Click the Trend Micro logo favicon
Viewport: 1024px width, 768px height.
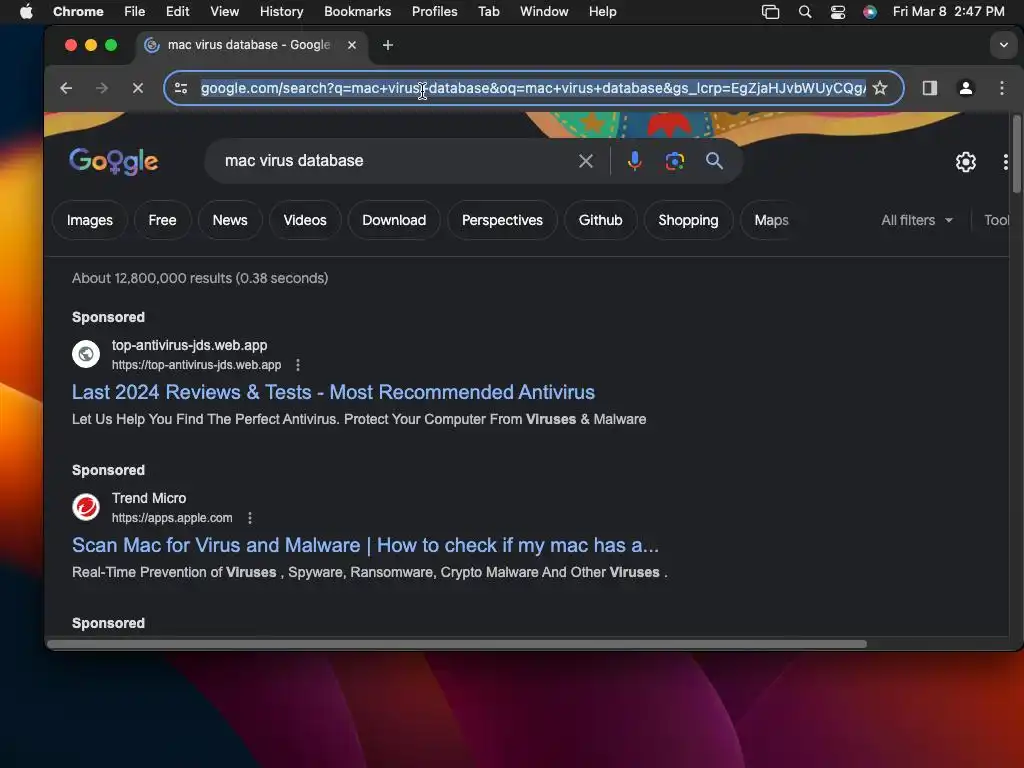point(86,507)
